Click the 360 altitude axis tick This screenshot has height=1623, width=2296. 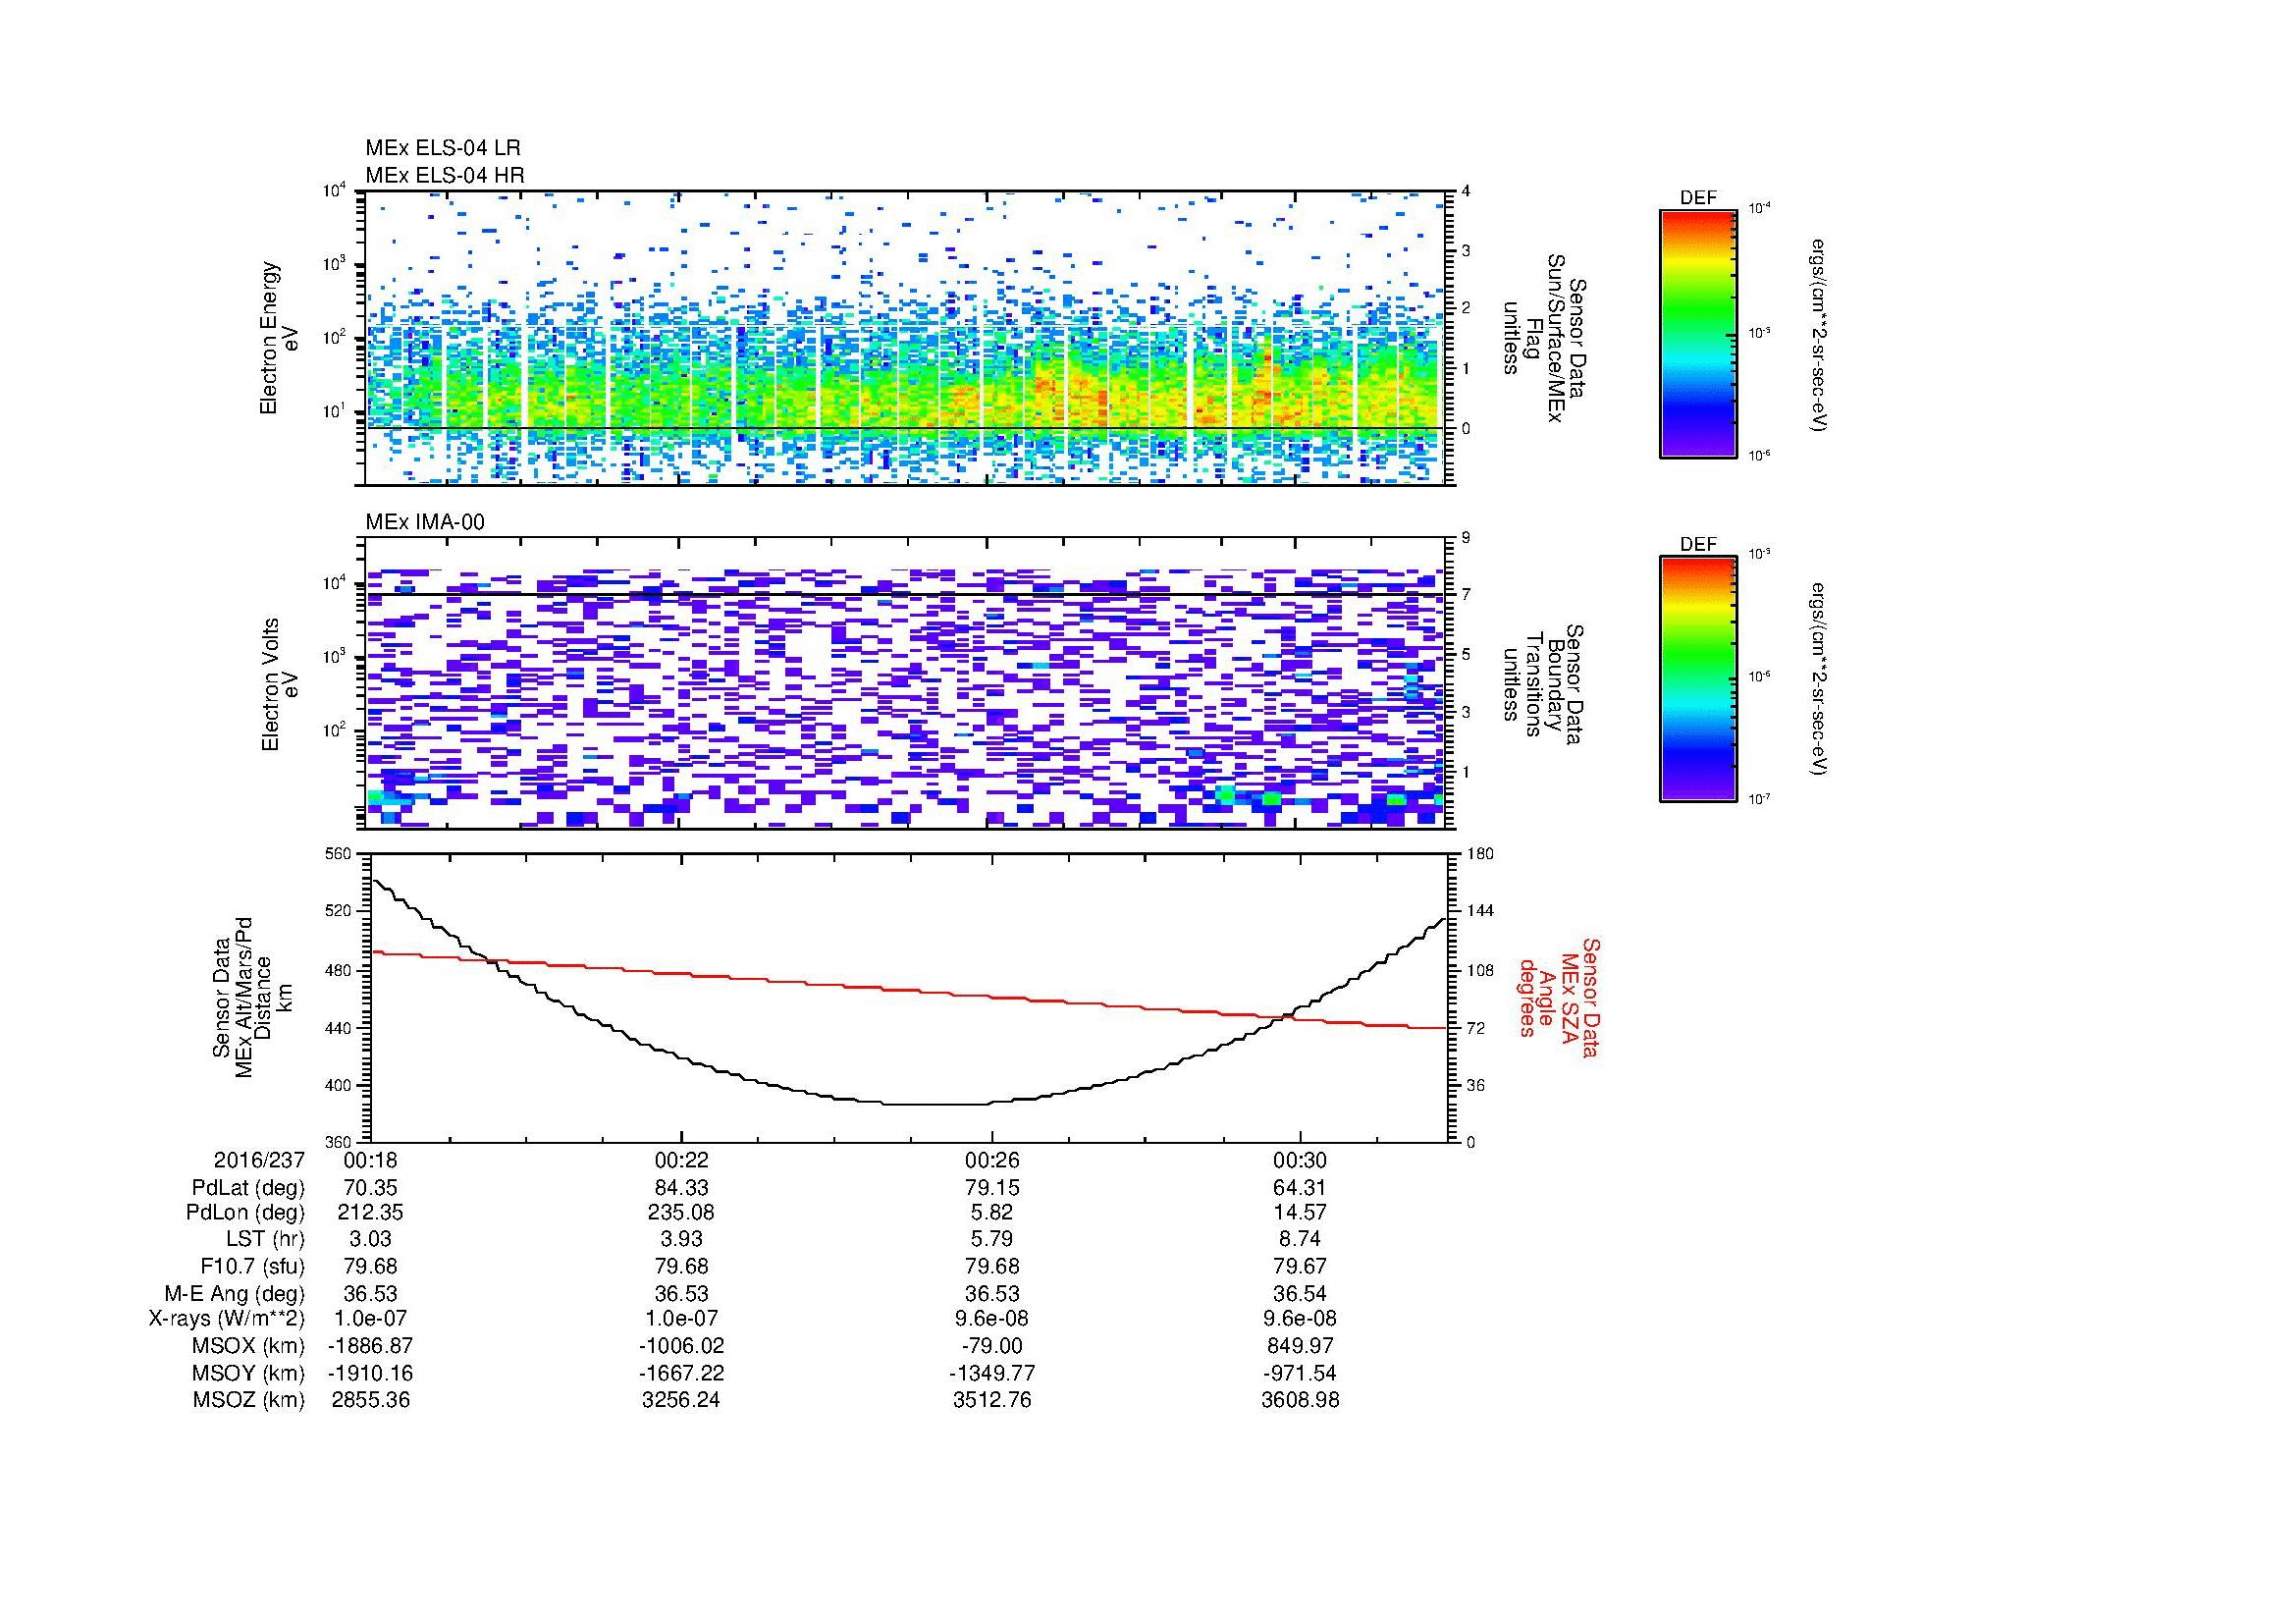point(340,1142)
